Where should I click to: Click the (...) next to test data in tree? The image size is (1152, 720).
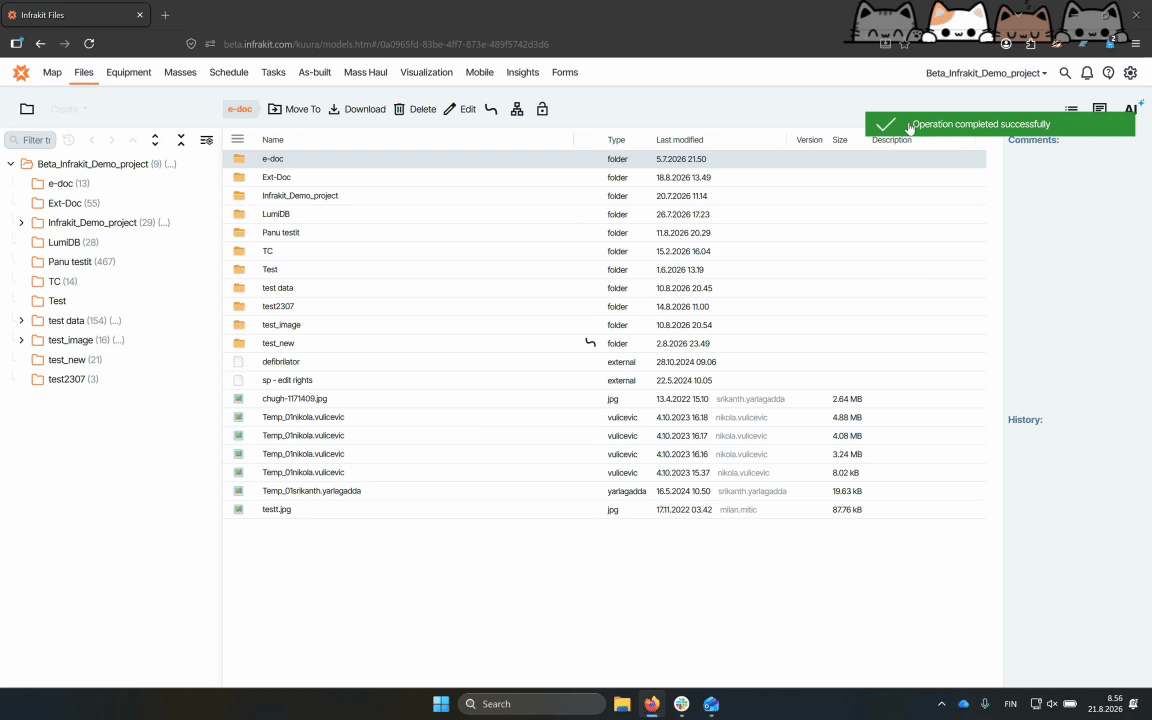(x=115, y=320)
